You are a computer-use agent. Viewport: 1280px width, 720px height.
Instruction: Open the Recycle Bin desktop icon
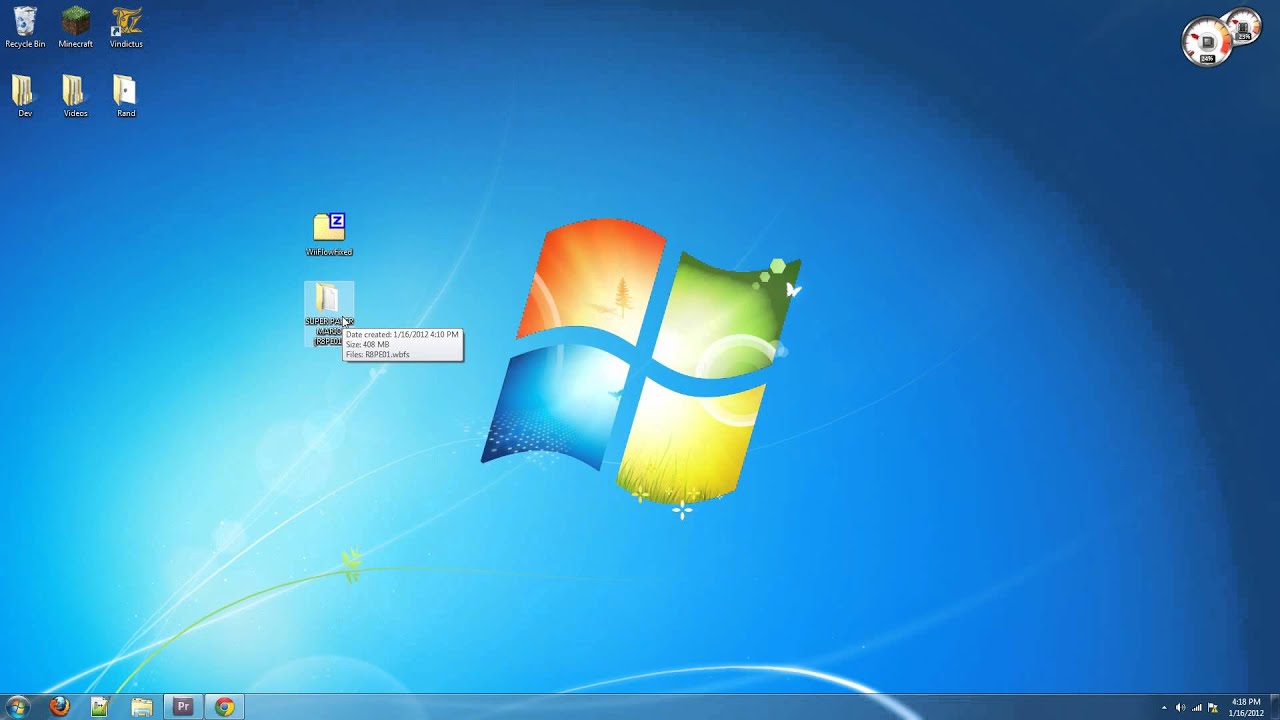[x=25, y=27]
